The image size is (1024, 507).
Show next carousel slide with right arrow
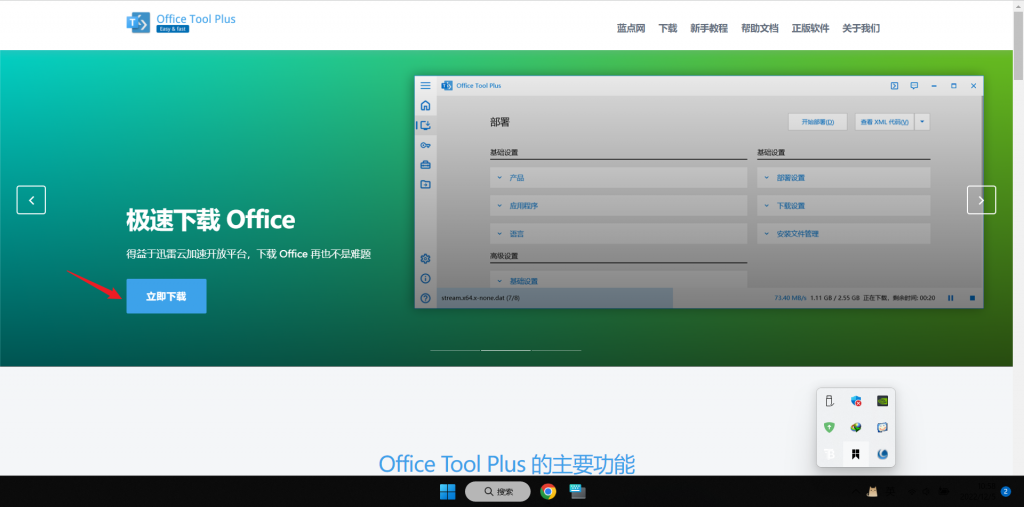(981, 200)
